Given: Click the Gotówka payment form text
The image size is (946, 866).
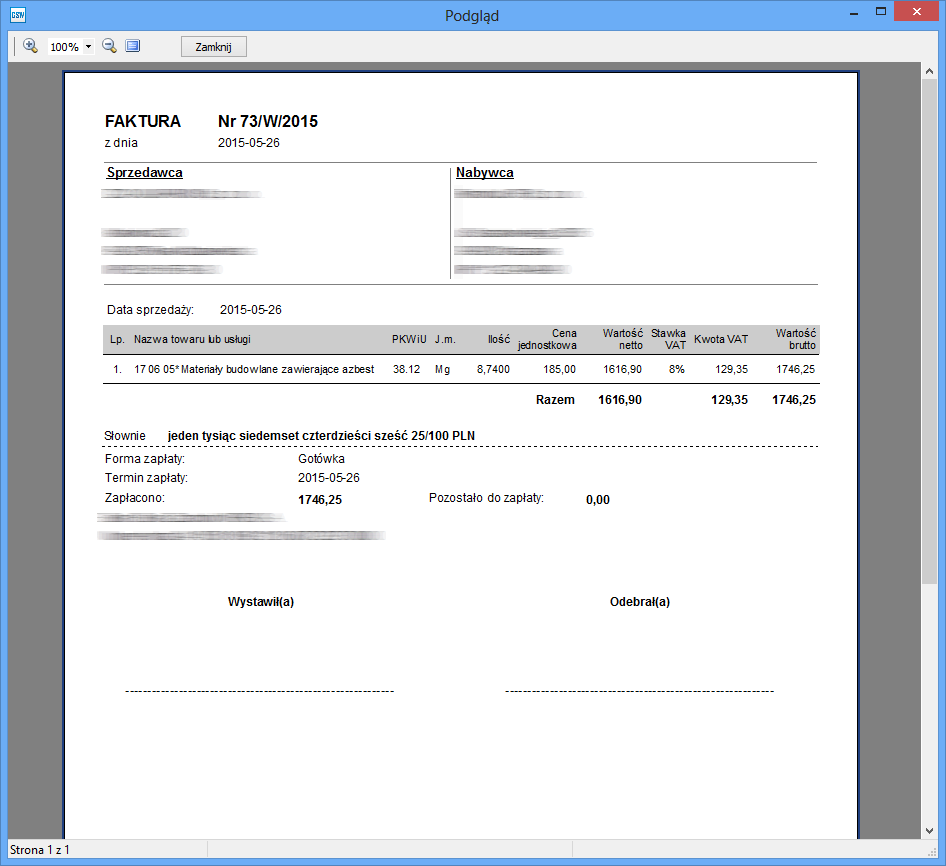Looking at the screenshot, I should pos(321,459).
